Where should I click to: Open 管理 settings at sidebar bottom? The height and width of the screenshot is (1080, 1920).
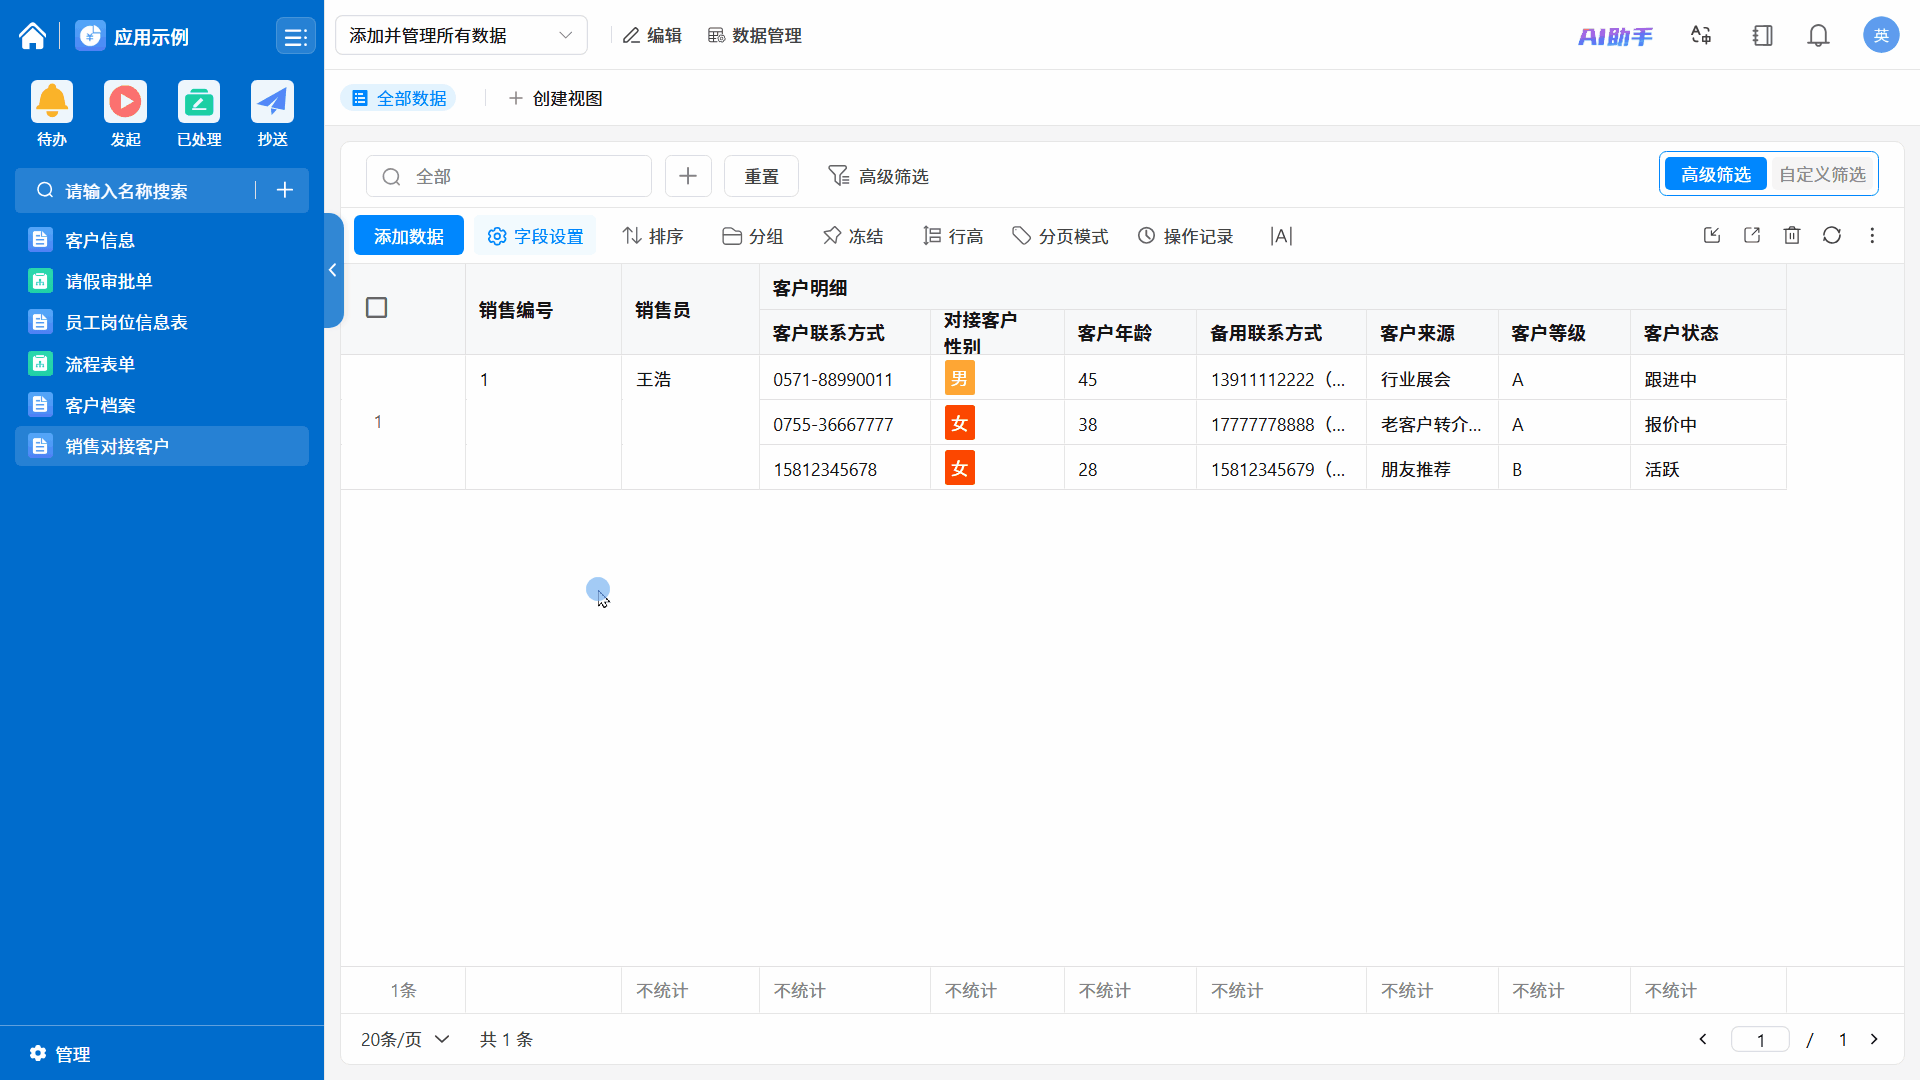pyautogui.click(x=60, y=1054)
